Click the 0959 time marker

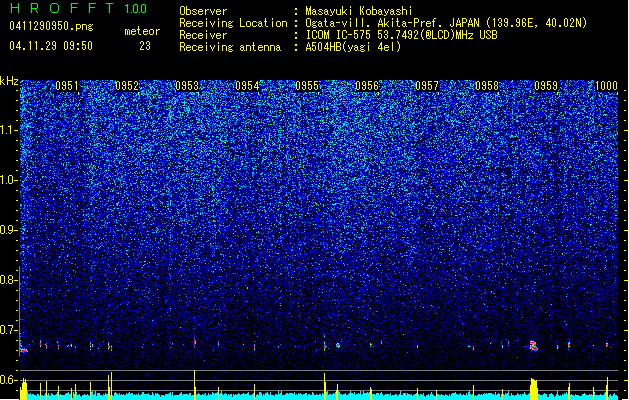546,85
